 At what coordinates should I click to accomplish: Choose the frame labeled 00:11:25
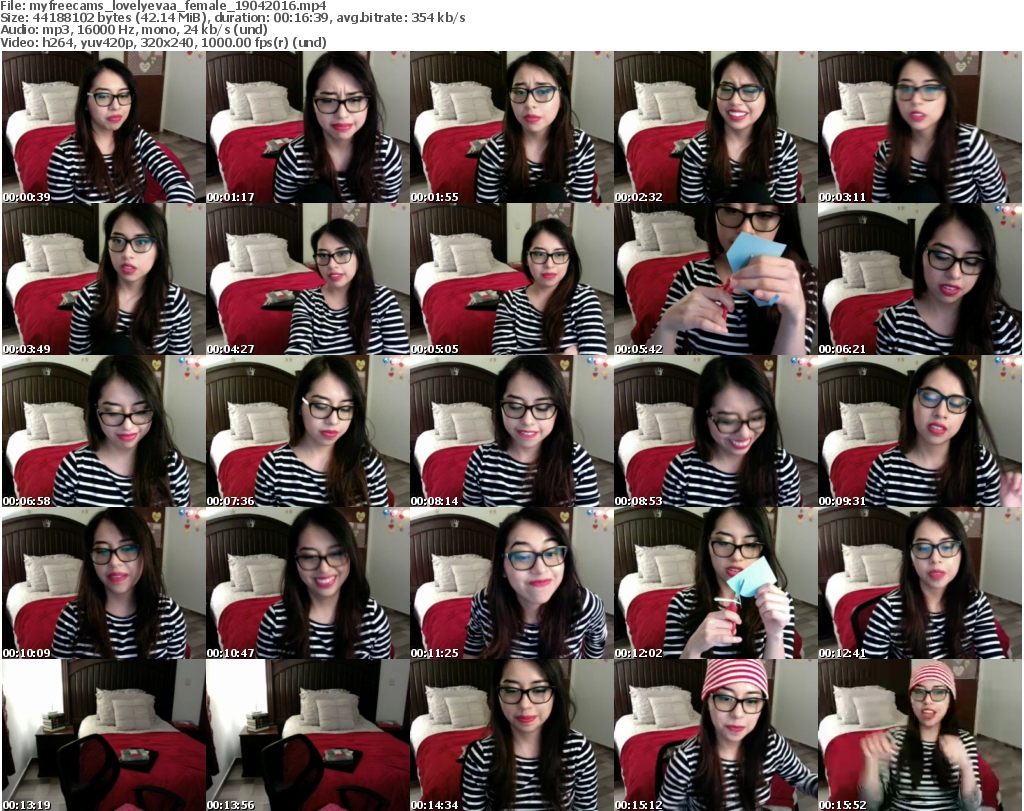tap(511, 584)
